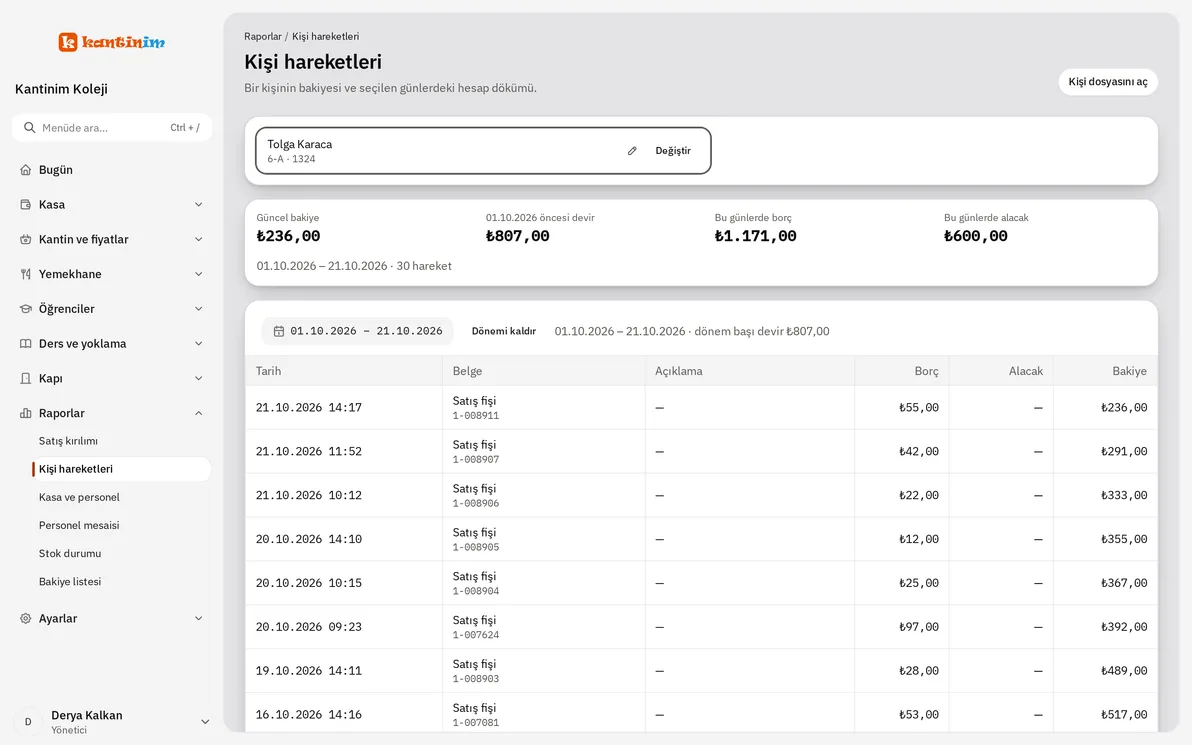This screenshot has height=745, width=1192.
Task: Expand the Ayarlar chevron
Action: (x=198, y=619)
